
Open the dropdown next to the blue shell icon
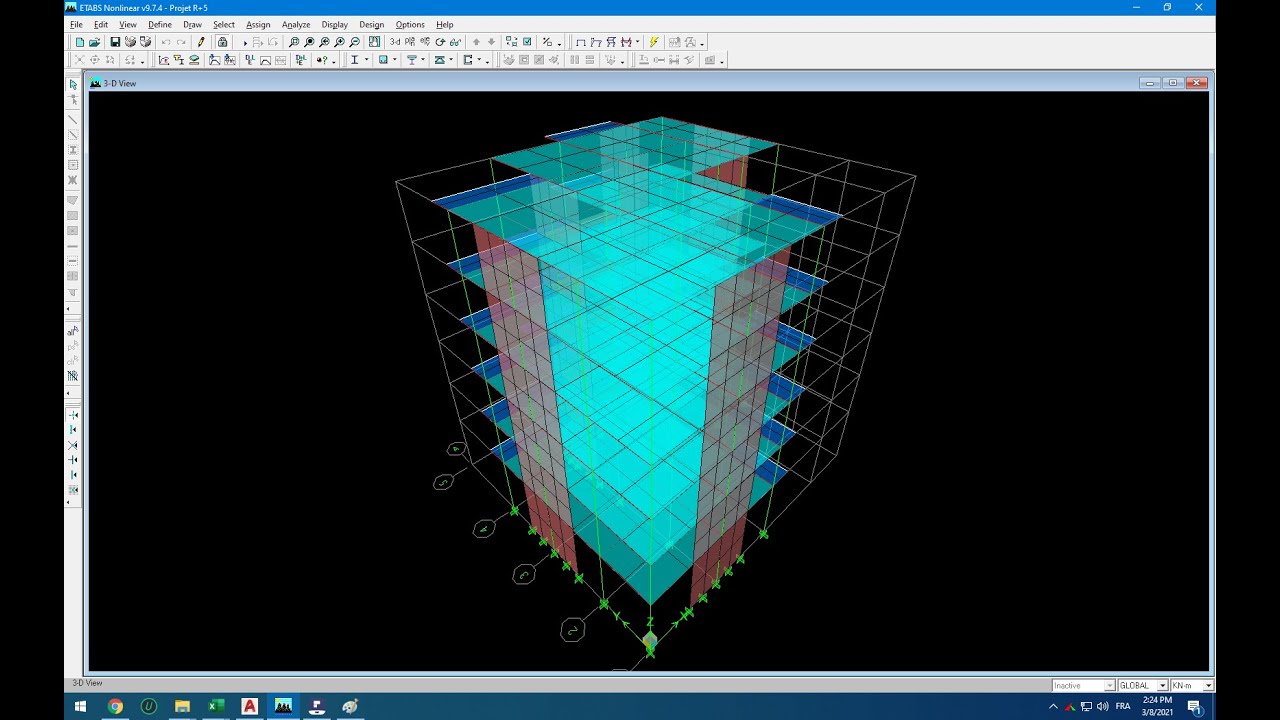pyautogui.click(x=395, y=60)
